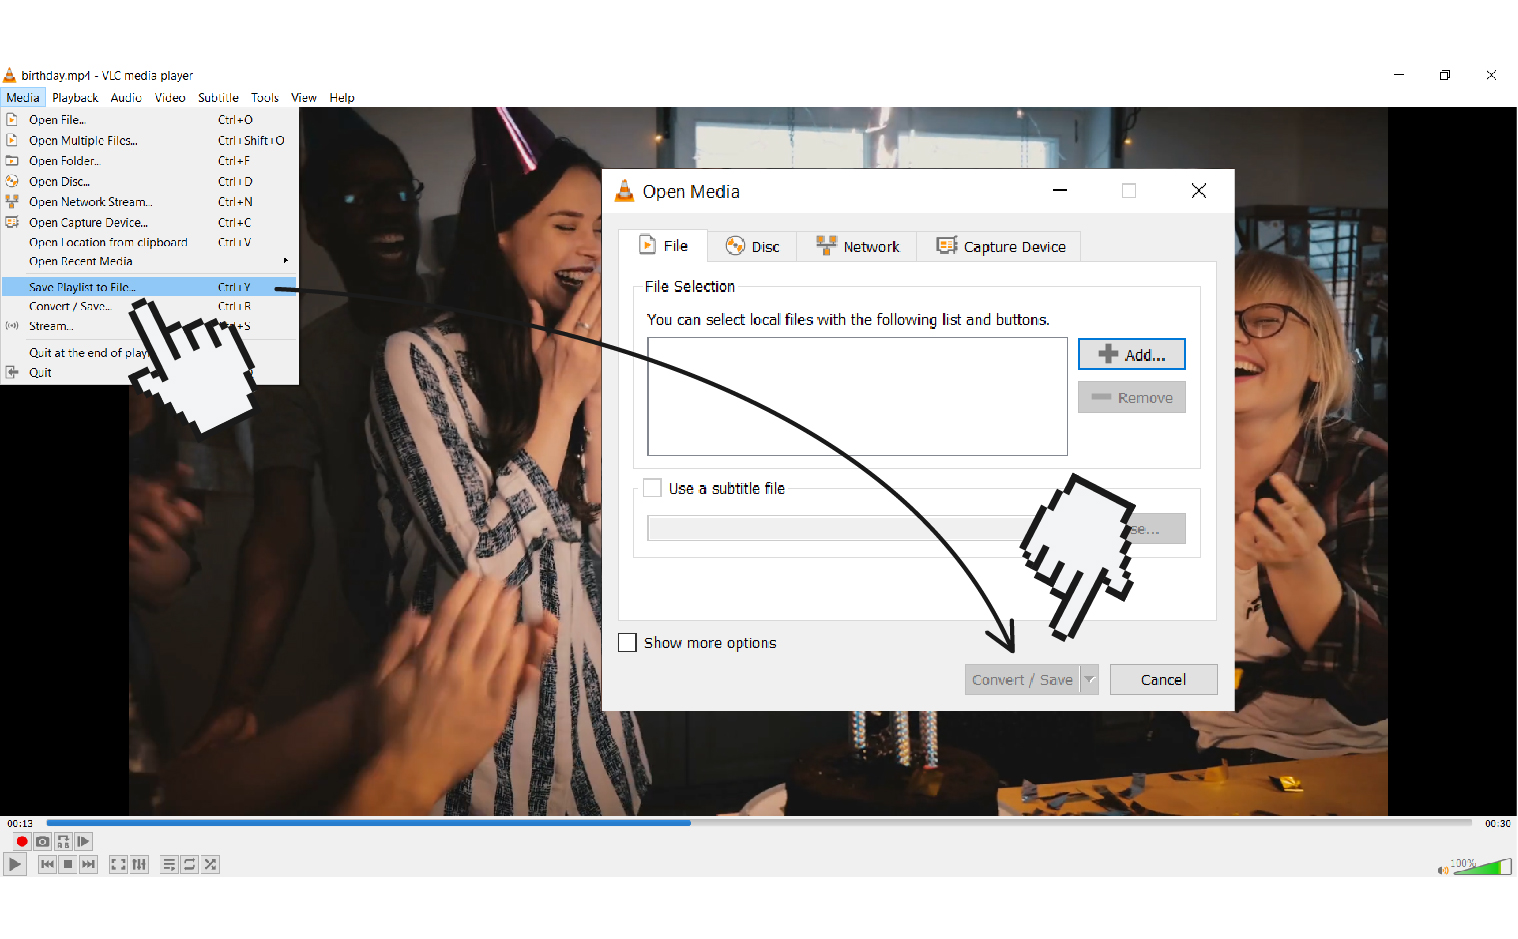
Task: Switch to Network tab in Open Media
Action: point(857,247)
